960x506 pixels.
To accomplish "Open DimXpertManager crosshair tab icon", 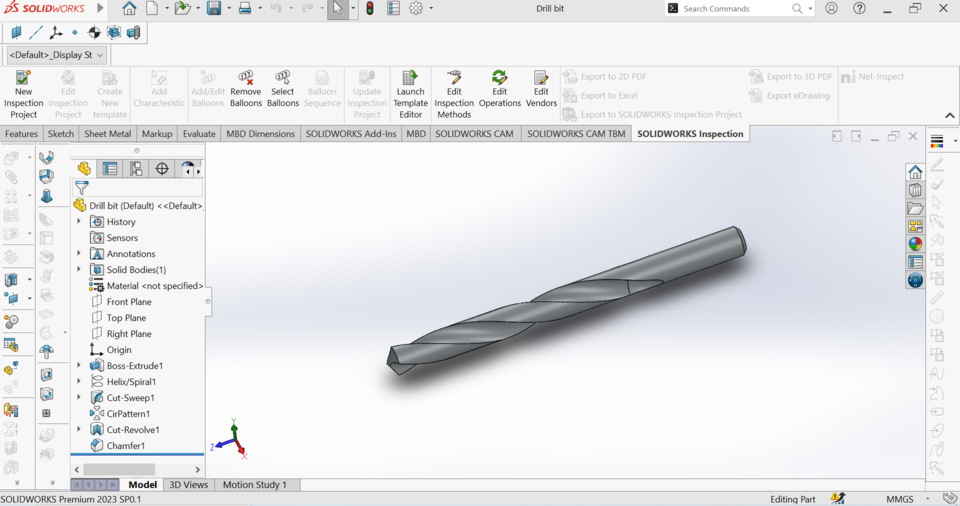I will (162, 168).
